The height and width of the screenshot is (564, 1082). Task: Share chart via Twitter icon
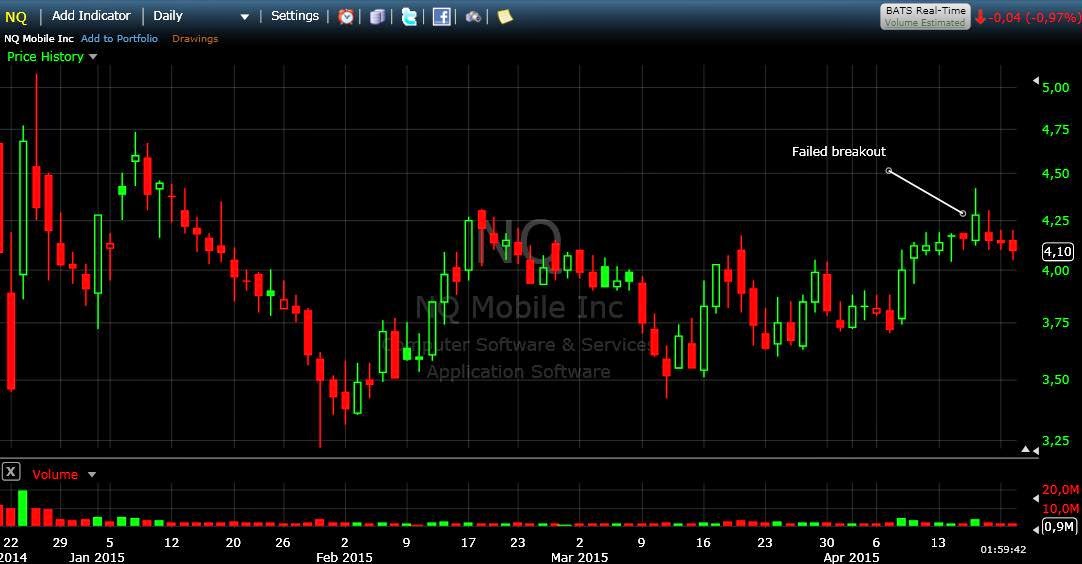pyautogui.click(x=409, y=17)
